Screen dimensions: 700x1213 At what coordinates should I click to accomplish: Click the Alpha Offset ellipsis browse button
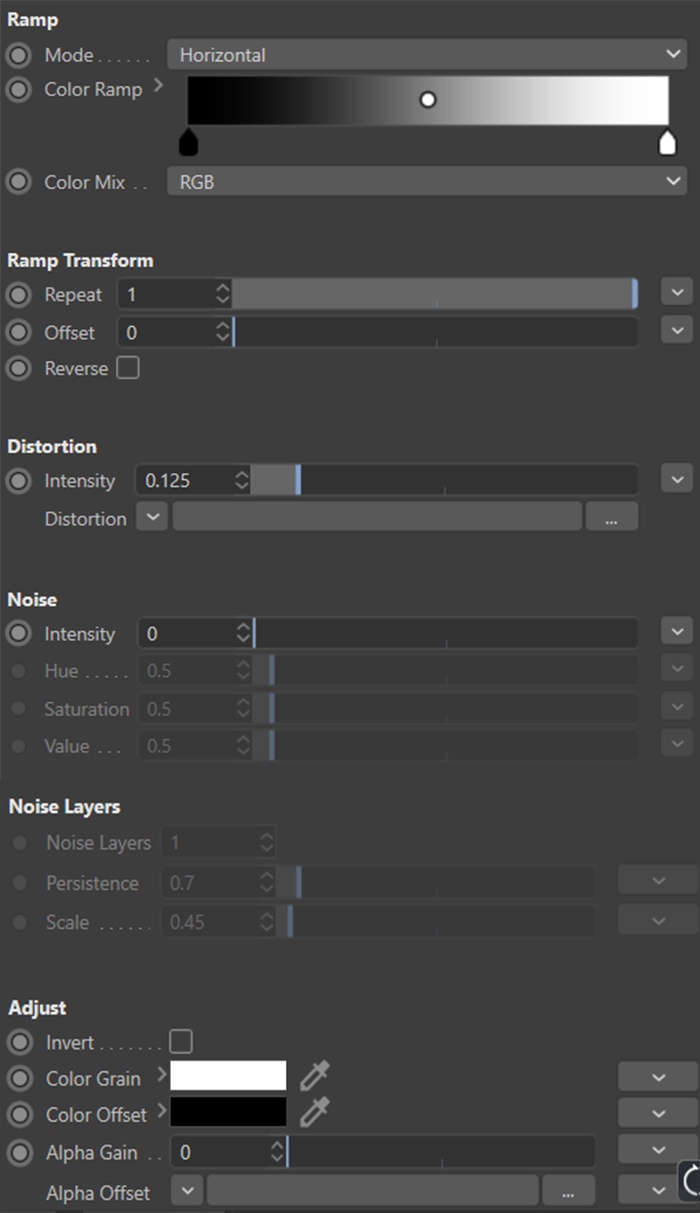click(568, 1191)
